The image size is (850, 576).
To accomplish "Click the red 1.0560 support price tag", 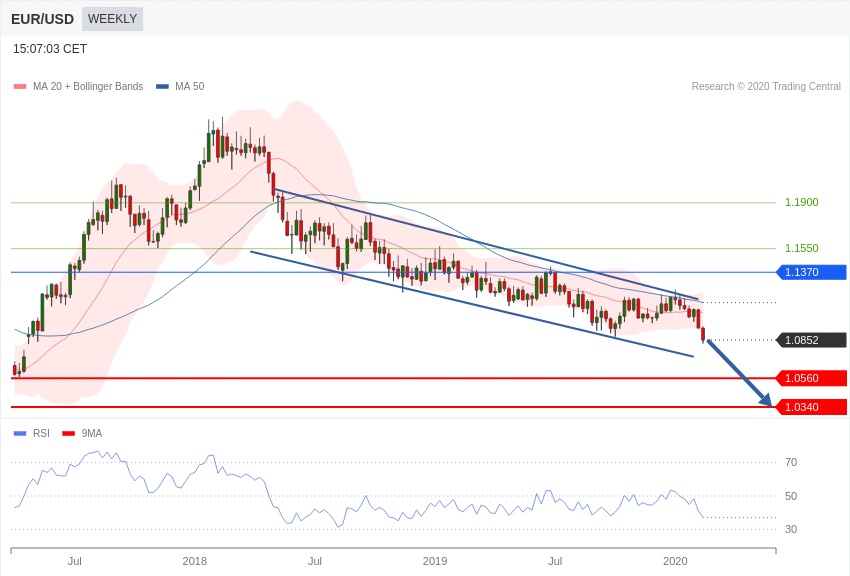I will click(811, 378).
